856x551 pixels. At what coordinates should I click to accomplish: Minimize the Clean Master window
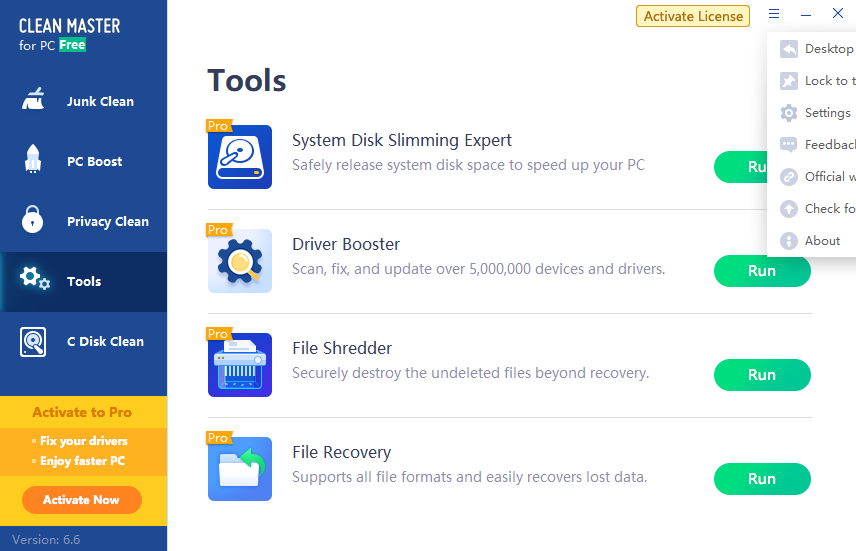pyautogui.click(x=806, y=15)
